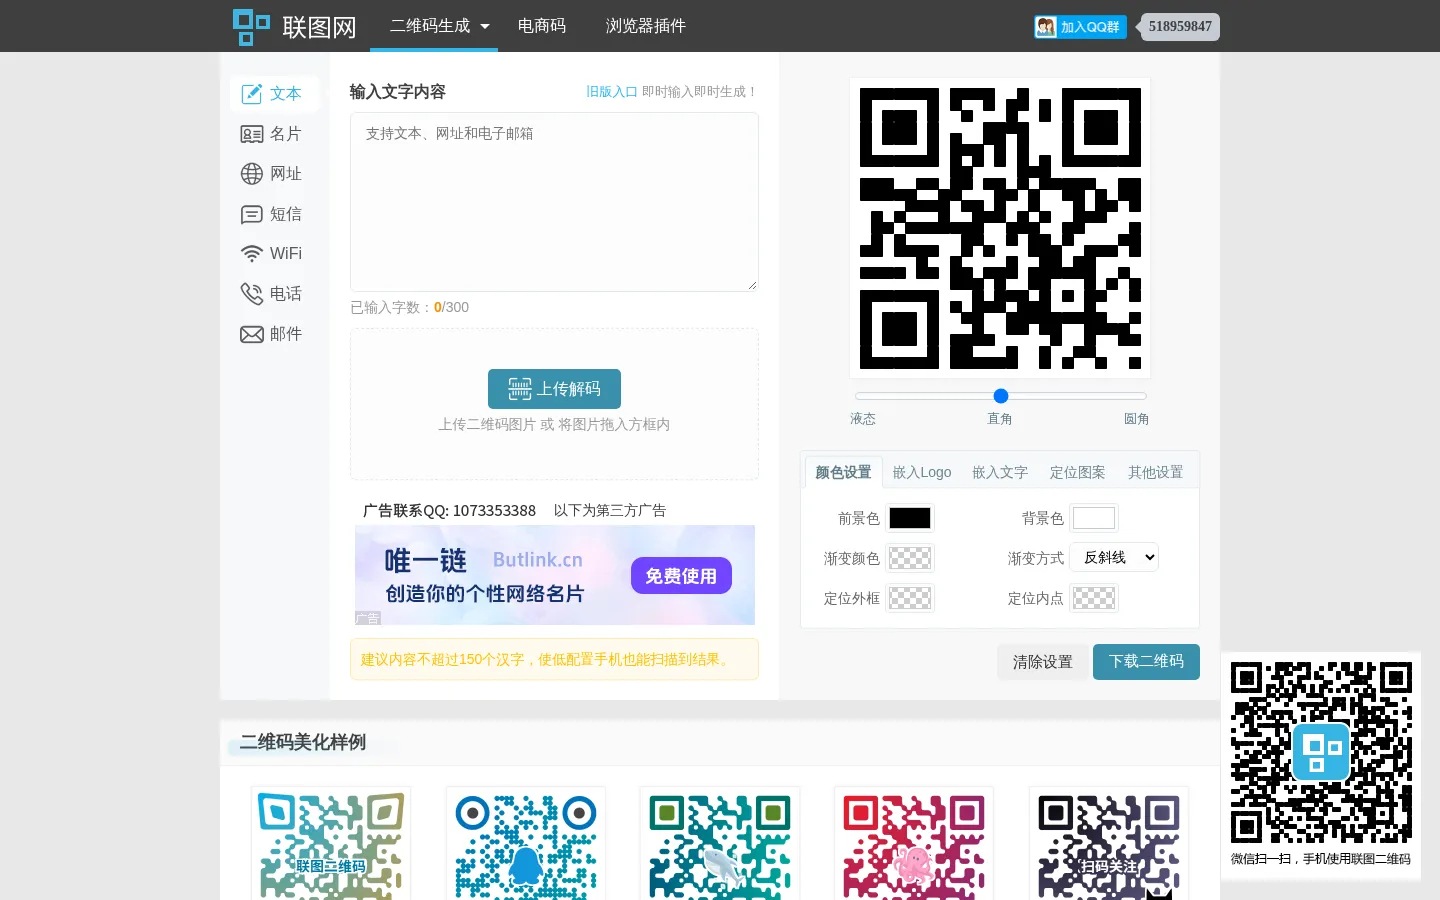Open the WiFi signal icon
The width and height of the screenshot is (1440, 900).
click(x=252, y=254)
